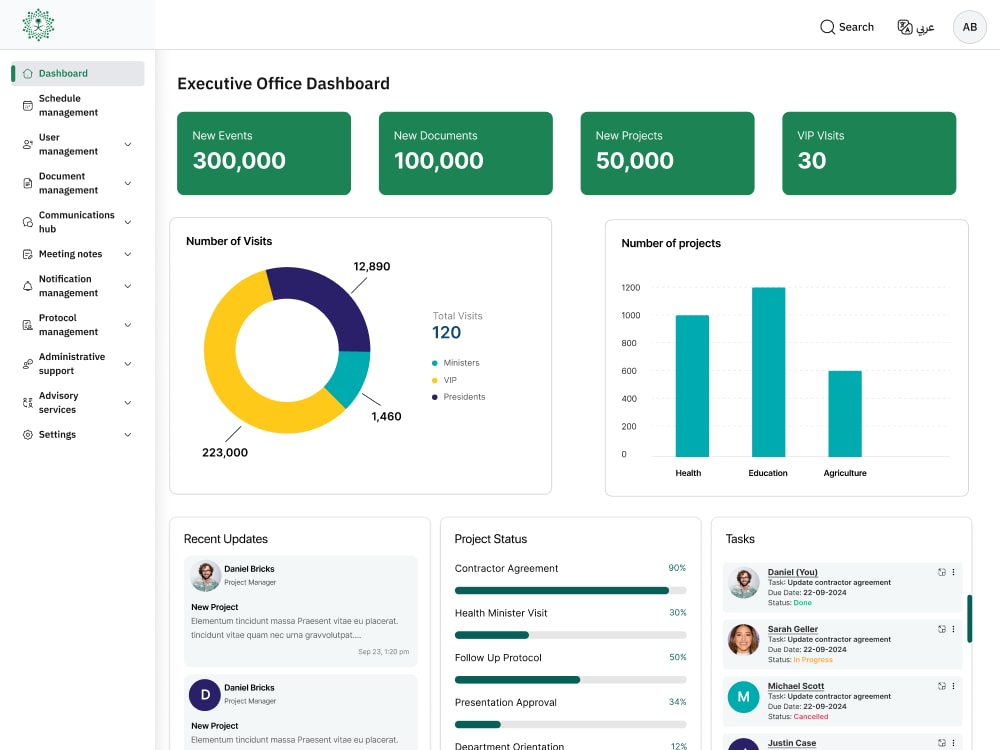Click the Settings gear icon
The height and width of the screenshot is (750, 1000).
click(x=27, y=435)
